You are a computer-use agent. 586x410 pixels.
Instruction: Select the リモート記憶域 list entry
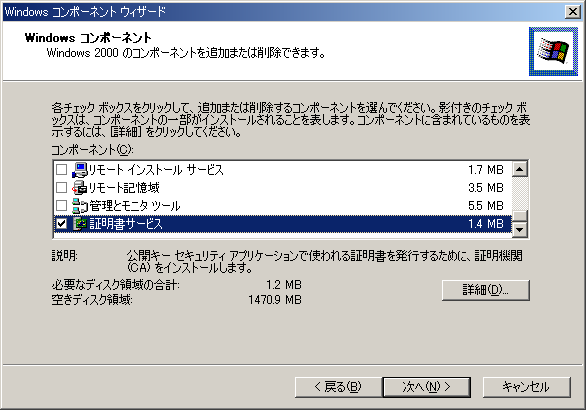tap(283, 188)
